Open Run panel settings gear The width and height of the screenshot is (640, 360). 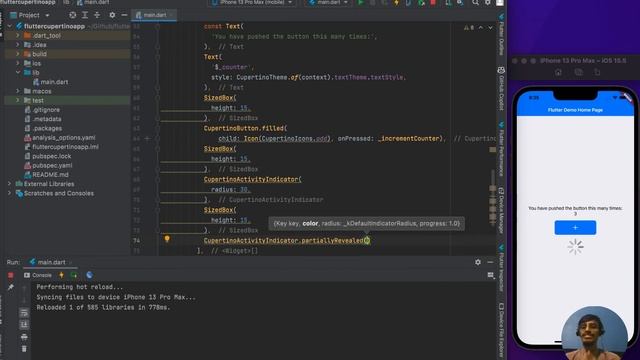click(478, 262)
